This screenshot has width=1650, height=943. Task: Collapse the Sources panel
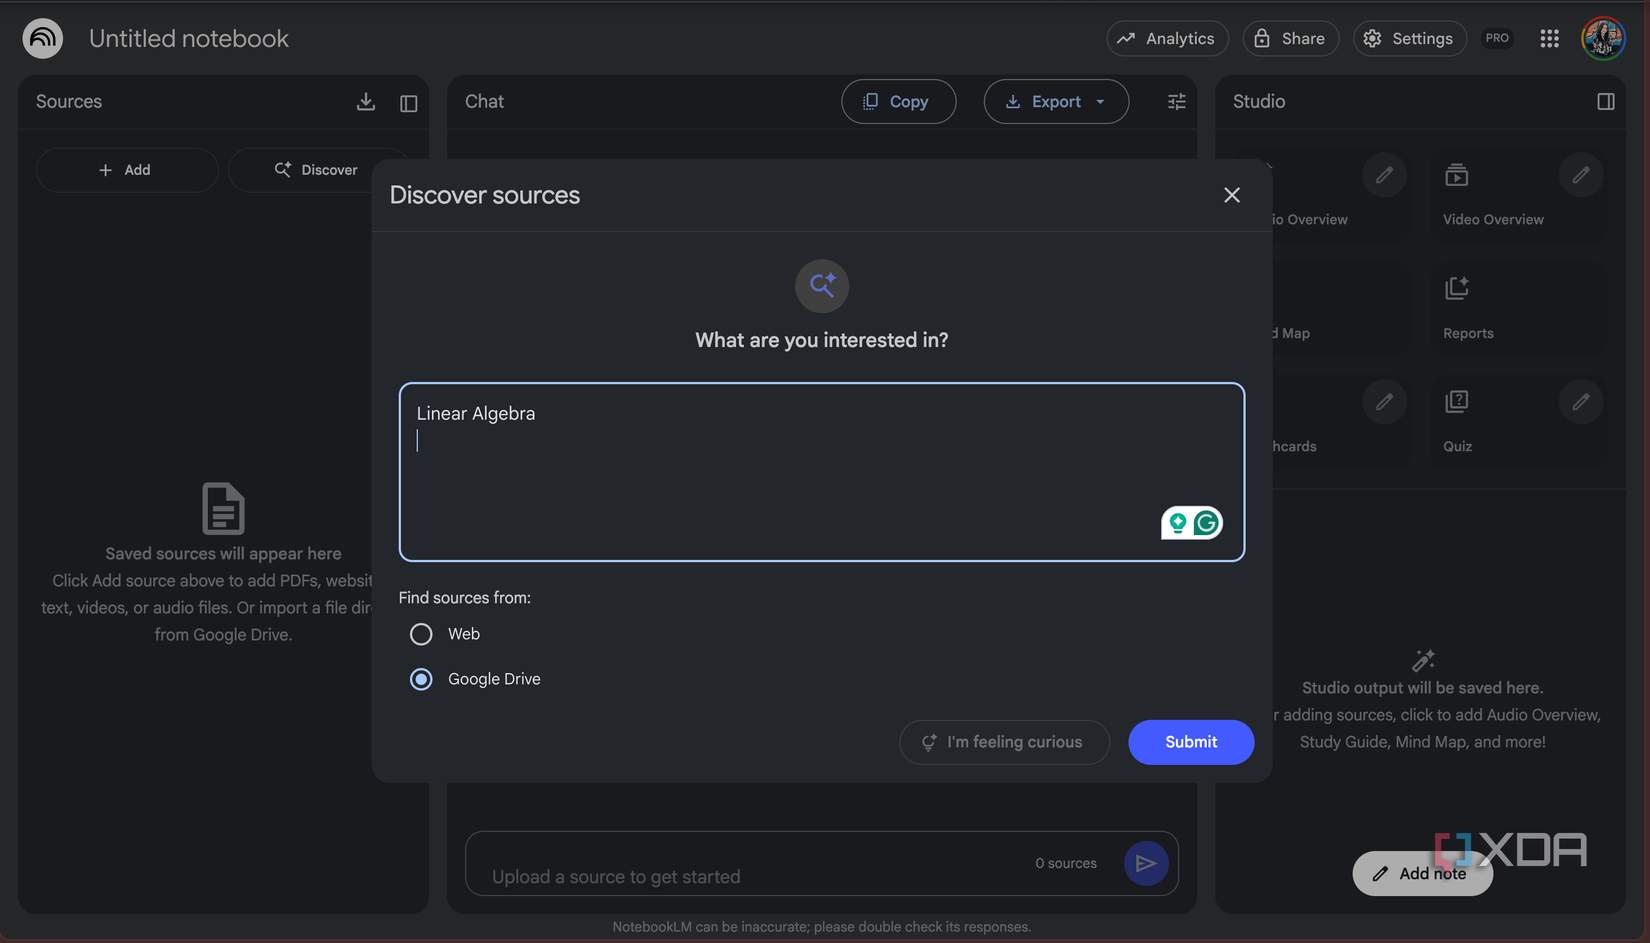point(408,102)
